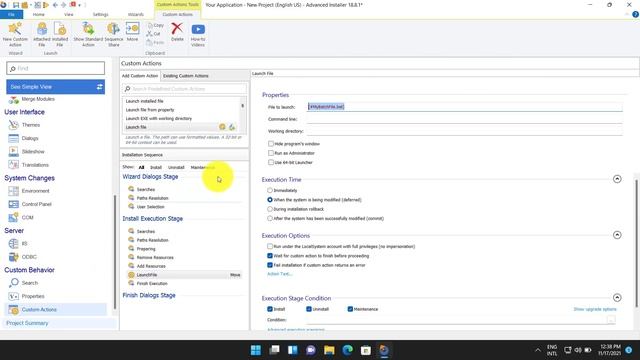Collapse the Execution Time section
Screen dimensions: 640x360
coord(617,179)
